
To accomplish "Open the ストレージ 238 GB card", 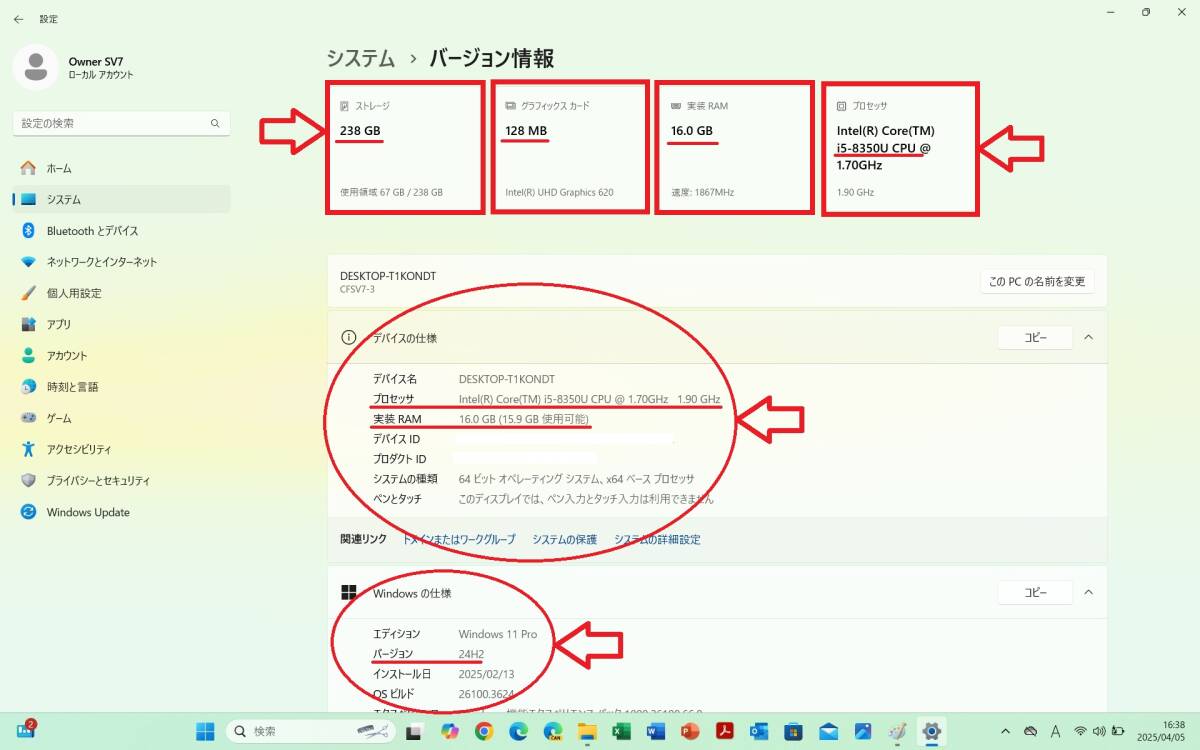I will [x=405, y=147].
